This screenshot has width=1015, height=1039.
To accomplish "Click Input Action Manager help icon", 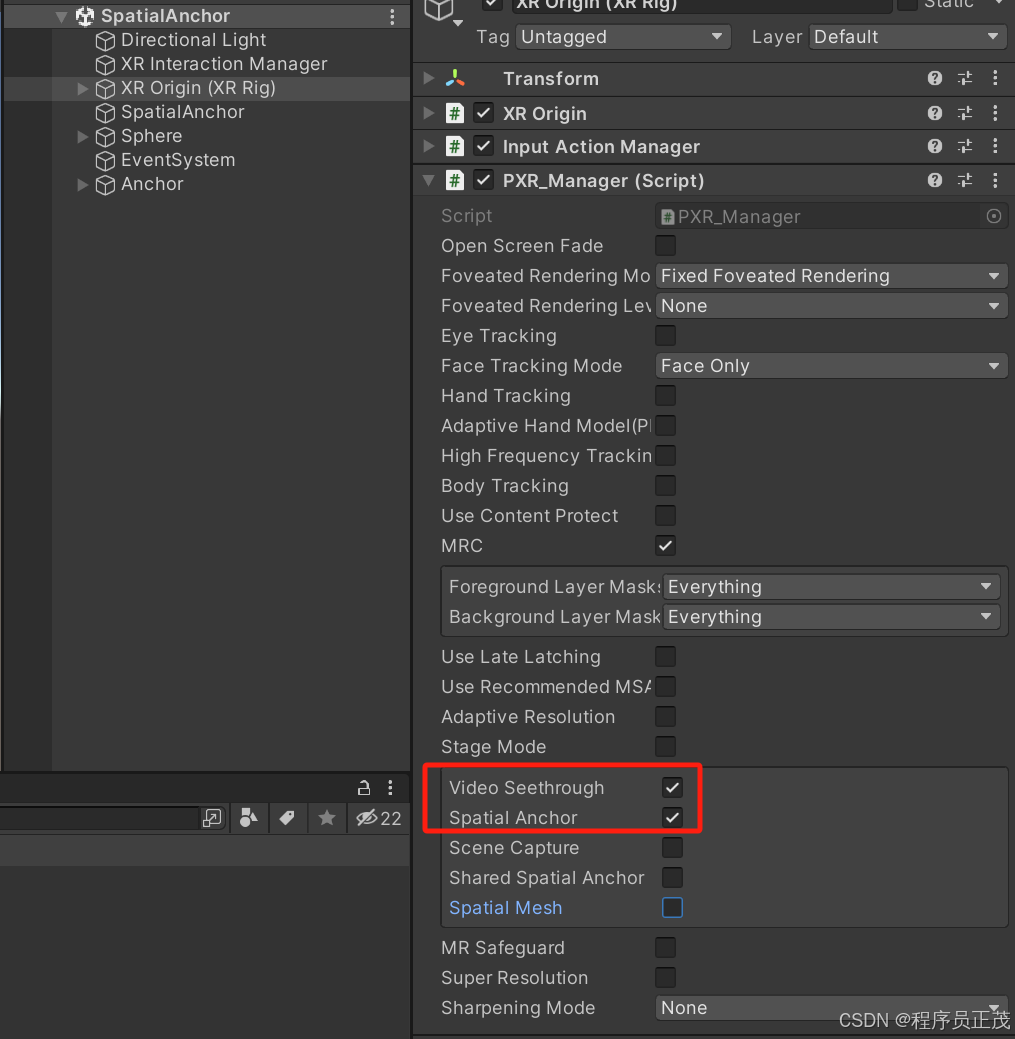I will (x=934, y=146).
